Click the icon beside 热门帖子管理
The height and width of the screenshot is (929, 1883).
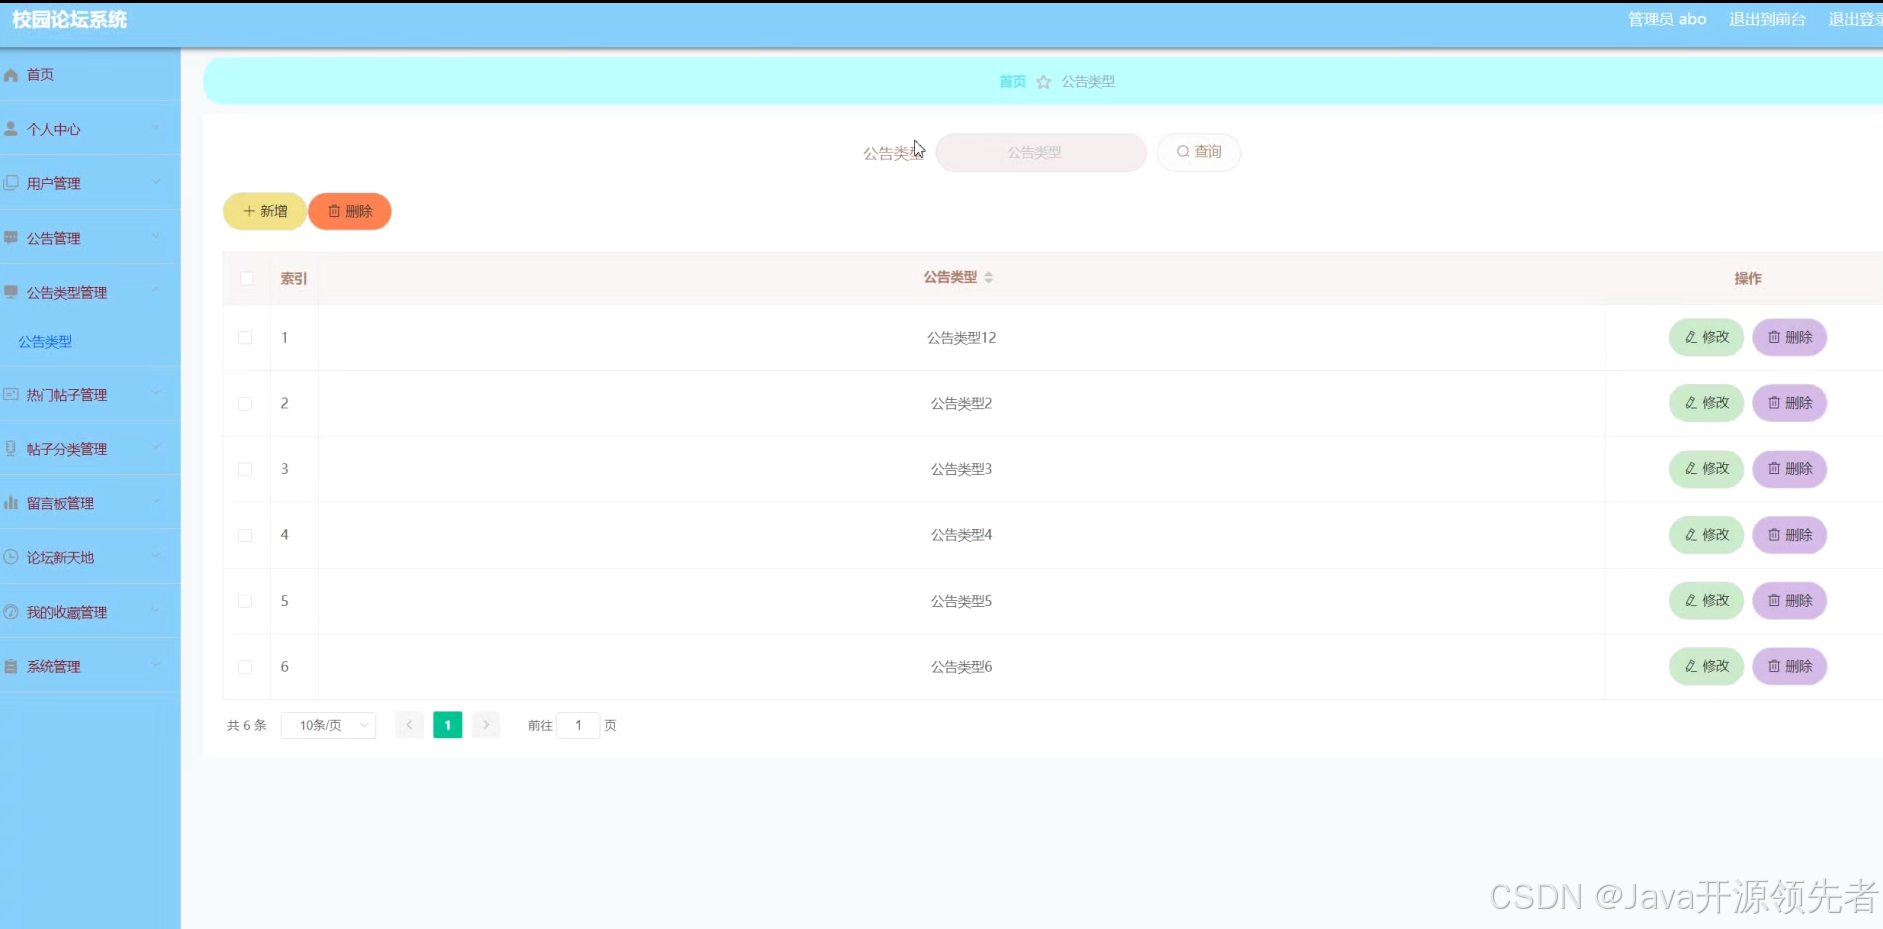point(11,395)
